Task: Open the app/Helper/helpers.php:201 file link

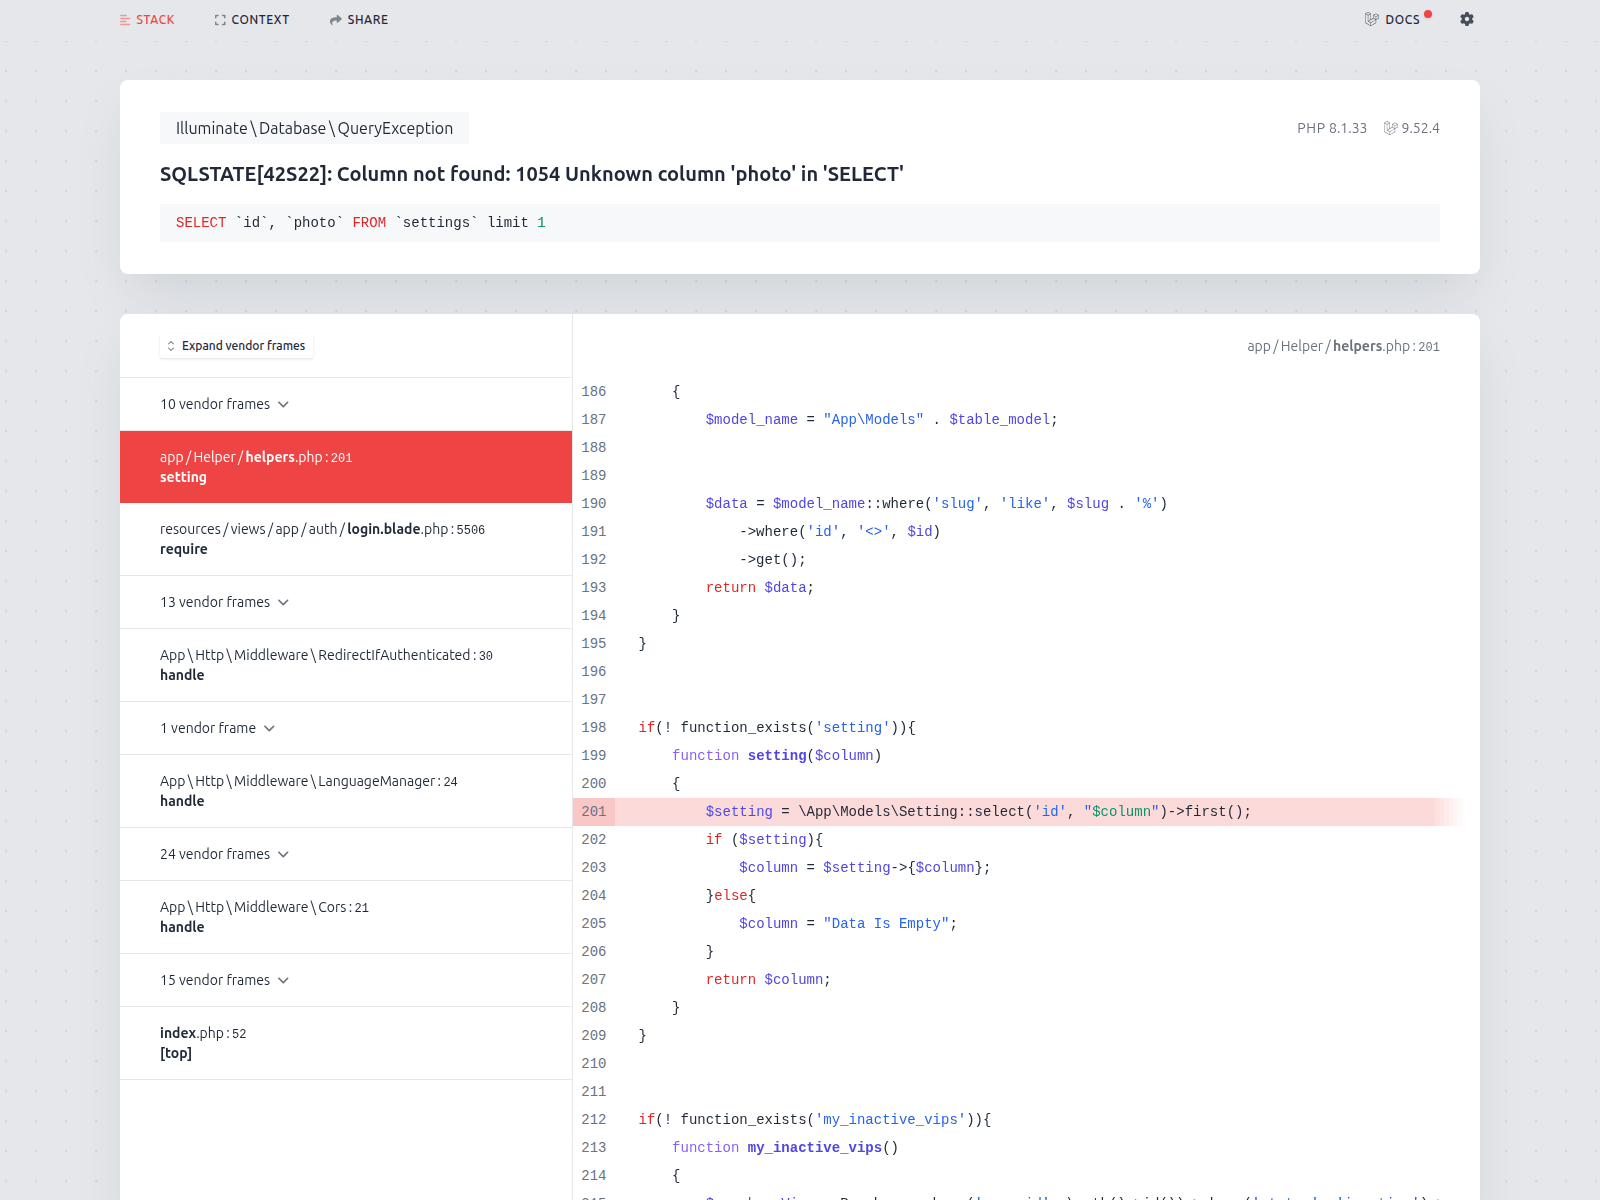Action: pos(1342,346)
